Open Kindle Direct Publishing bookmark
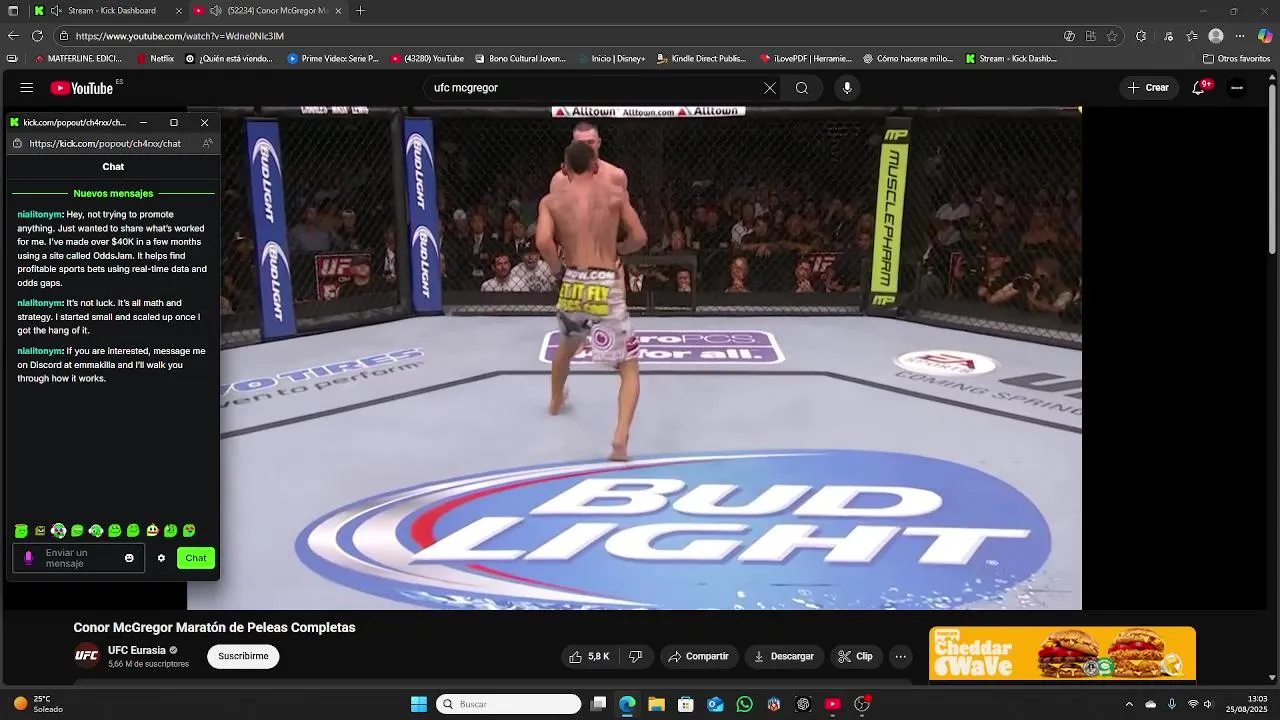 coord(701,59)
